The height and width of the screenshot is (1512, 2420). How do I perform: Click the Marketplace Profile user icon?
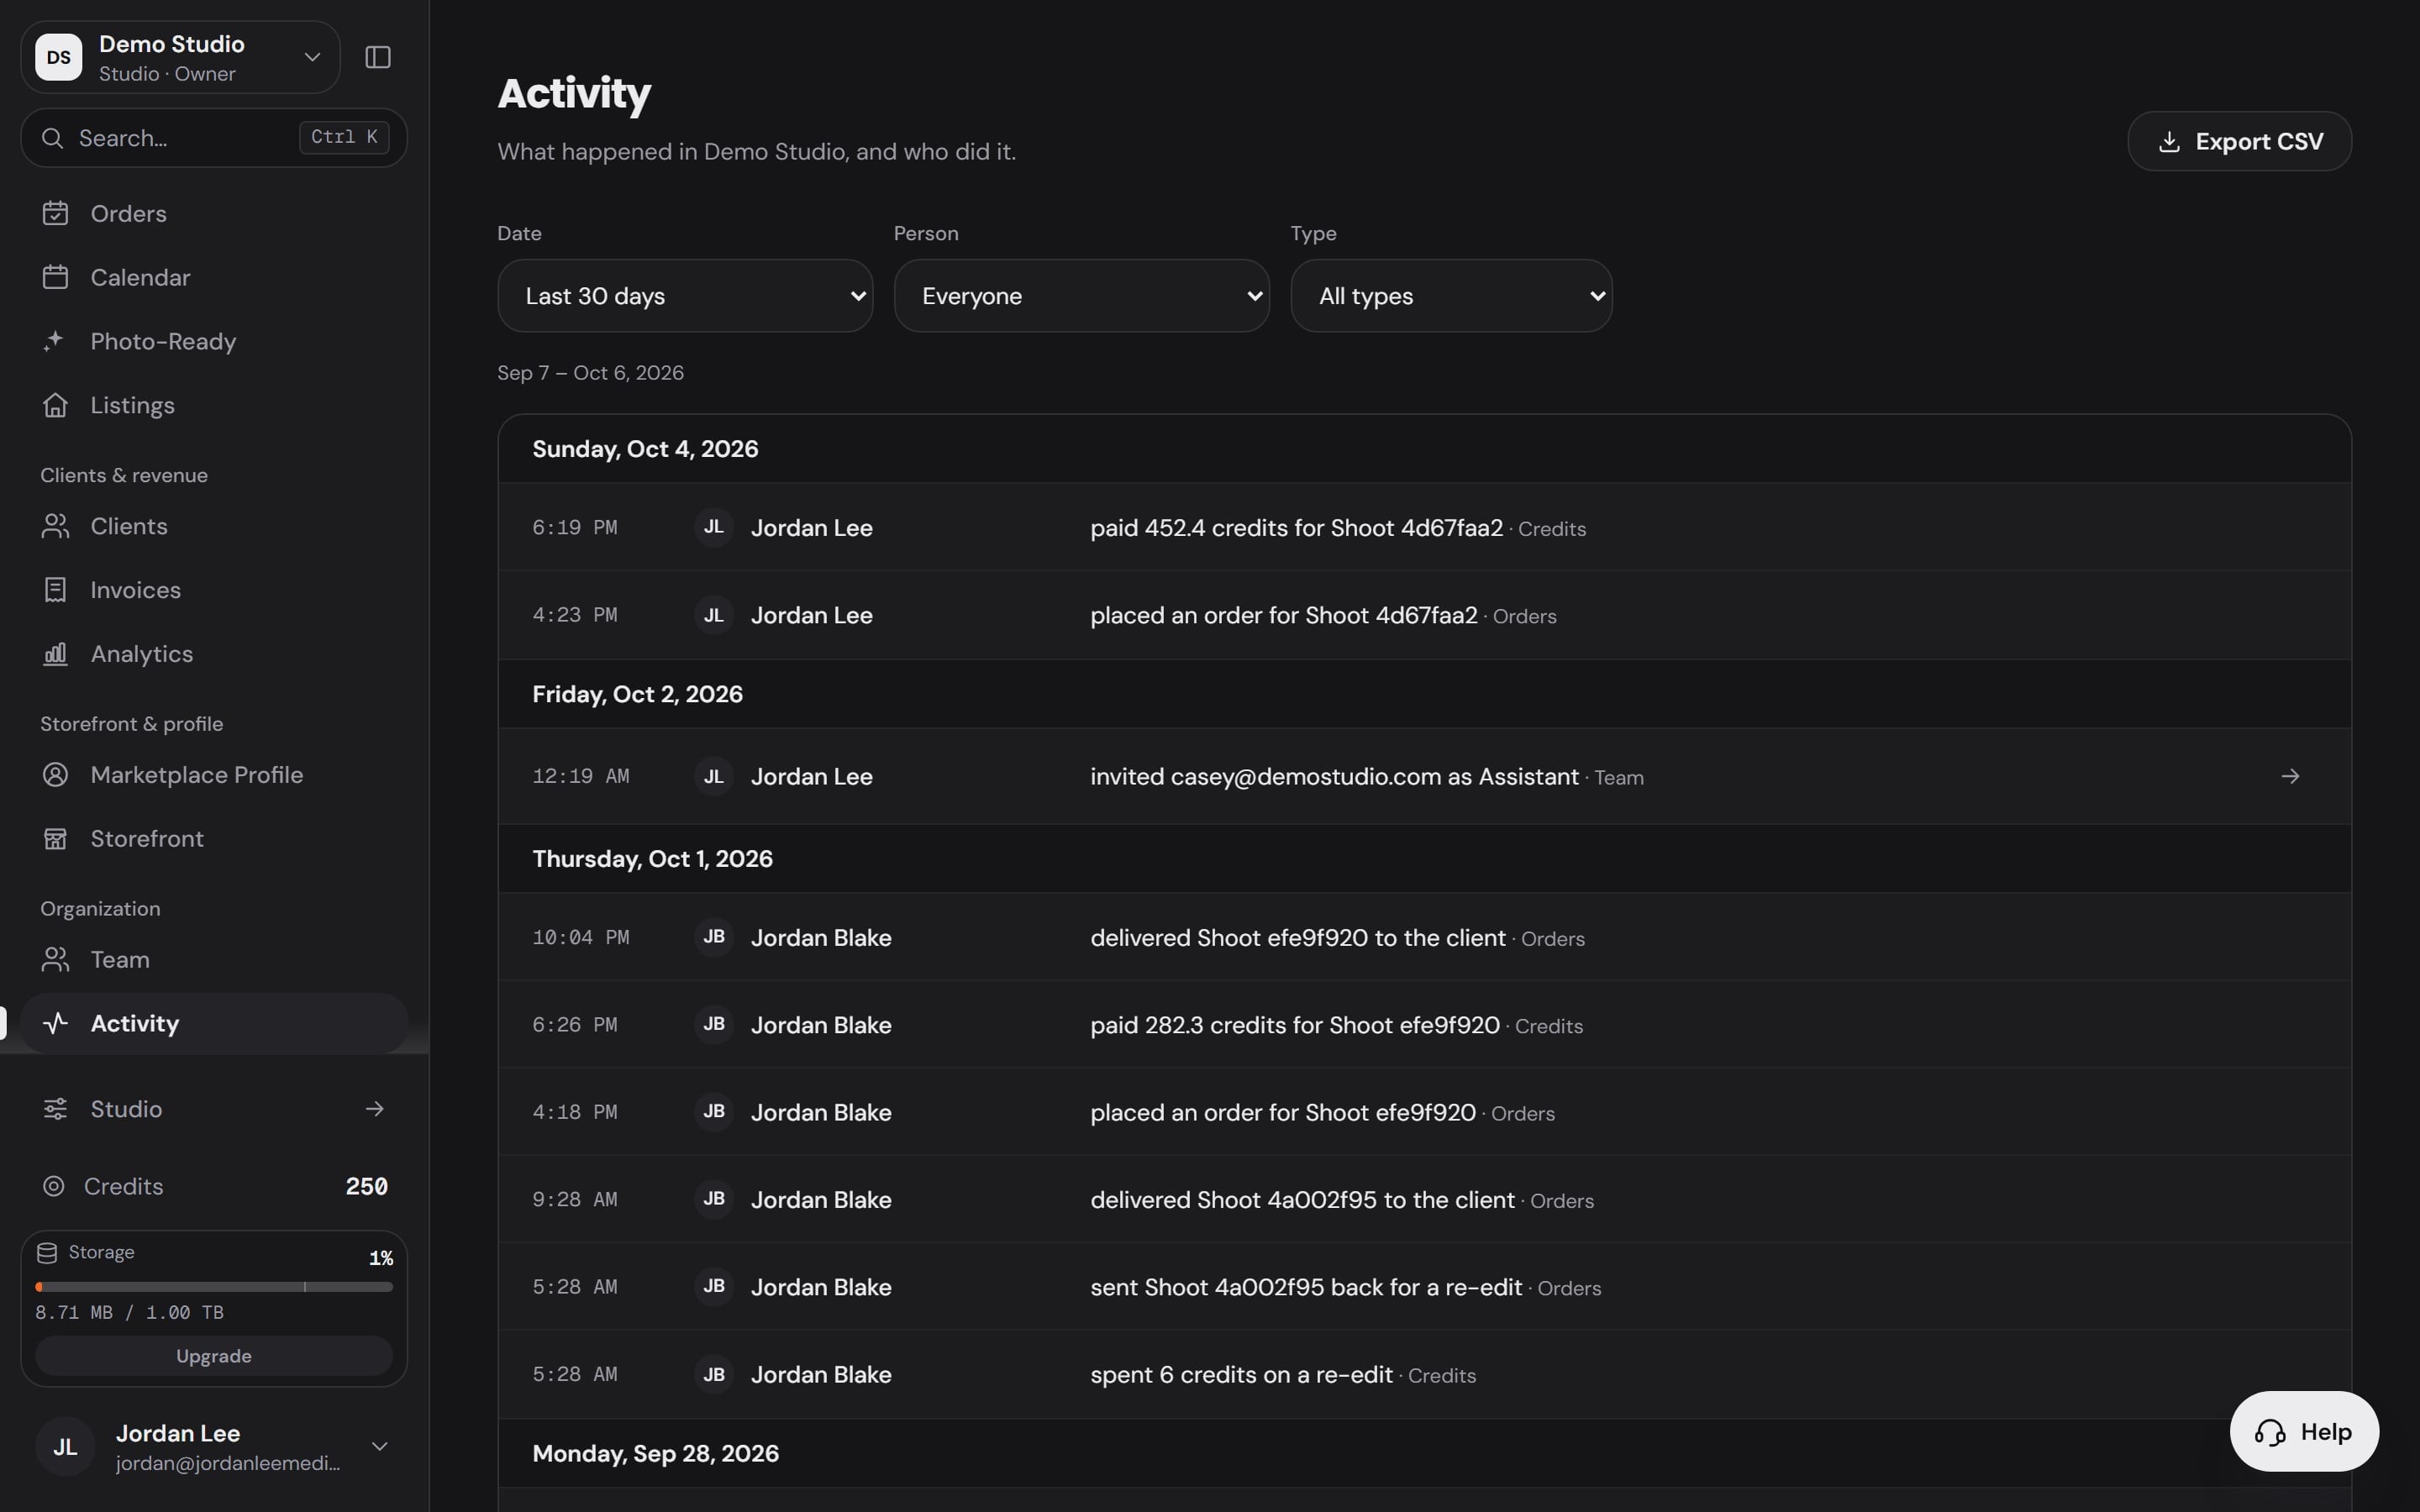[x=55, y=775]
